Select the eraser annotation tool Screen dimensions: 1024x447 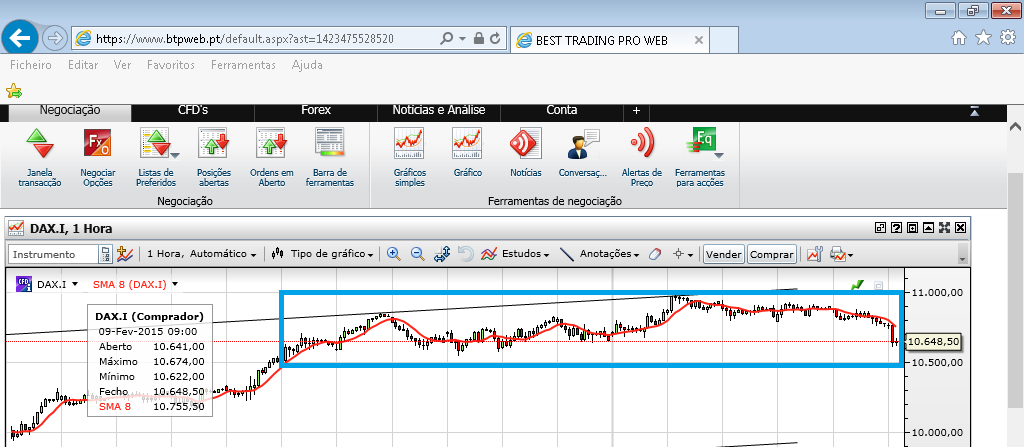tap(655, 254)
